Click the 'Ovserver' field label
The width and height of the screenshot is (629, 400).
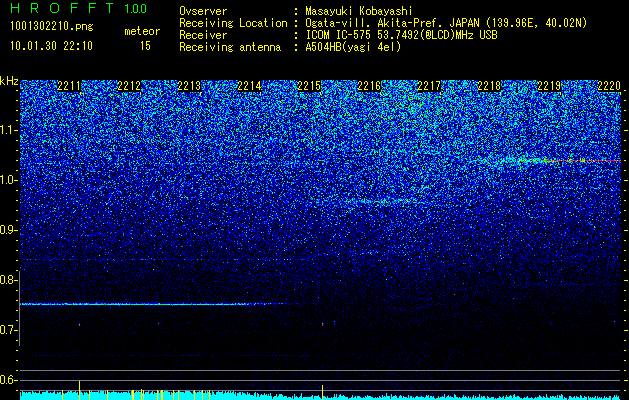click(203, 11)
